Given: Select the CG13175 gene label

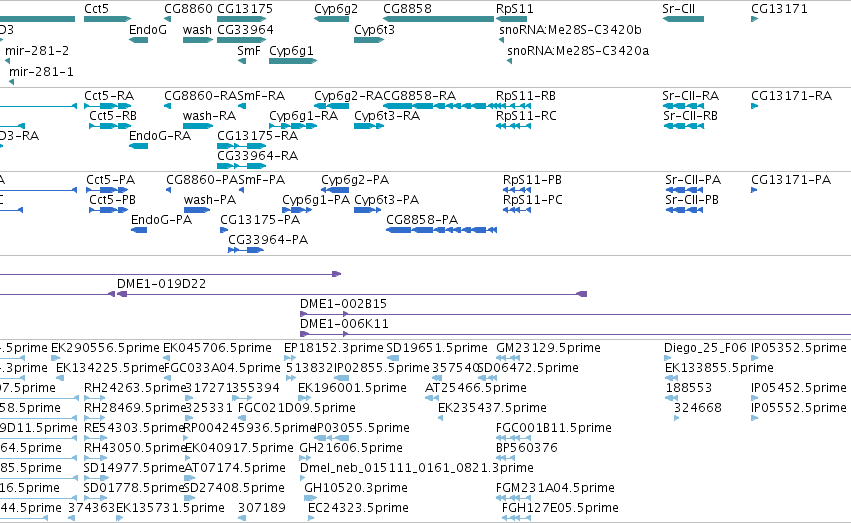Looking at the screenshot, I should (245, 9).
